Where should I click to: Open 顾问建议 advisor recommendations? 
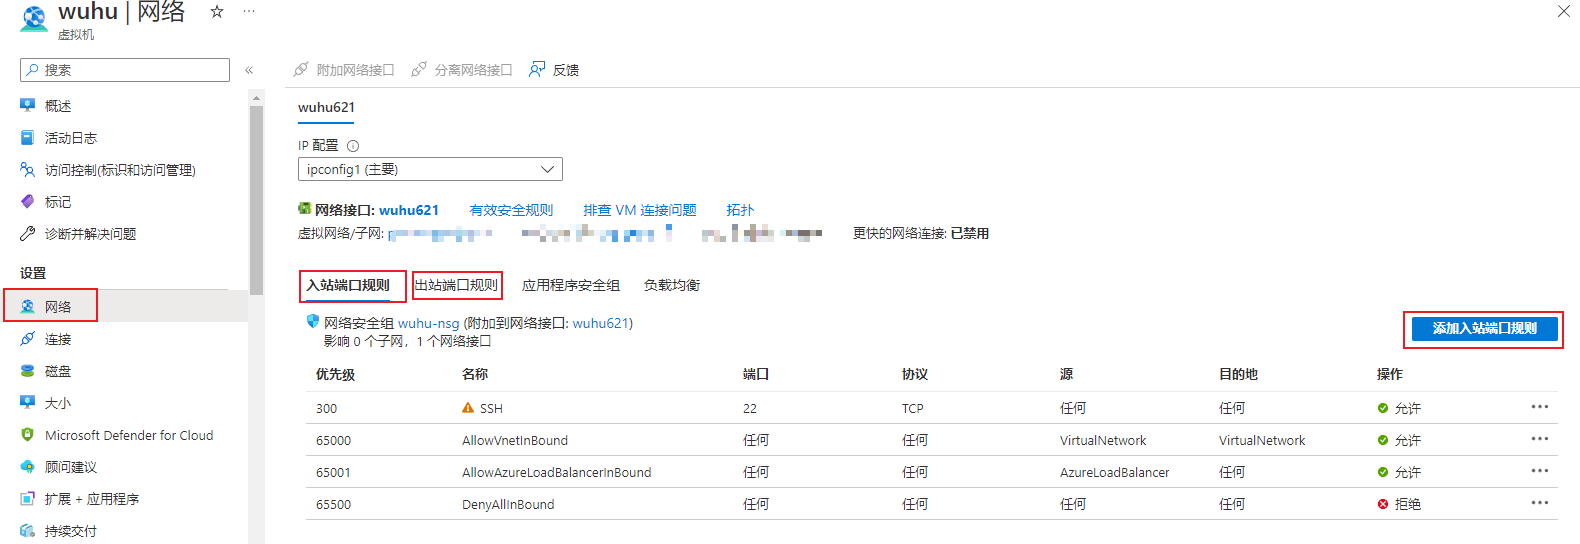[70, 467]
